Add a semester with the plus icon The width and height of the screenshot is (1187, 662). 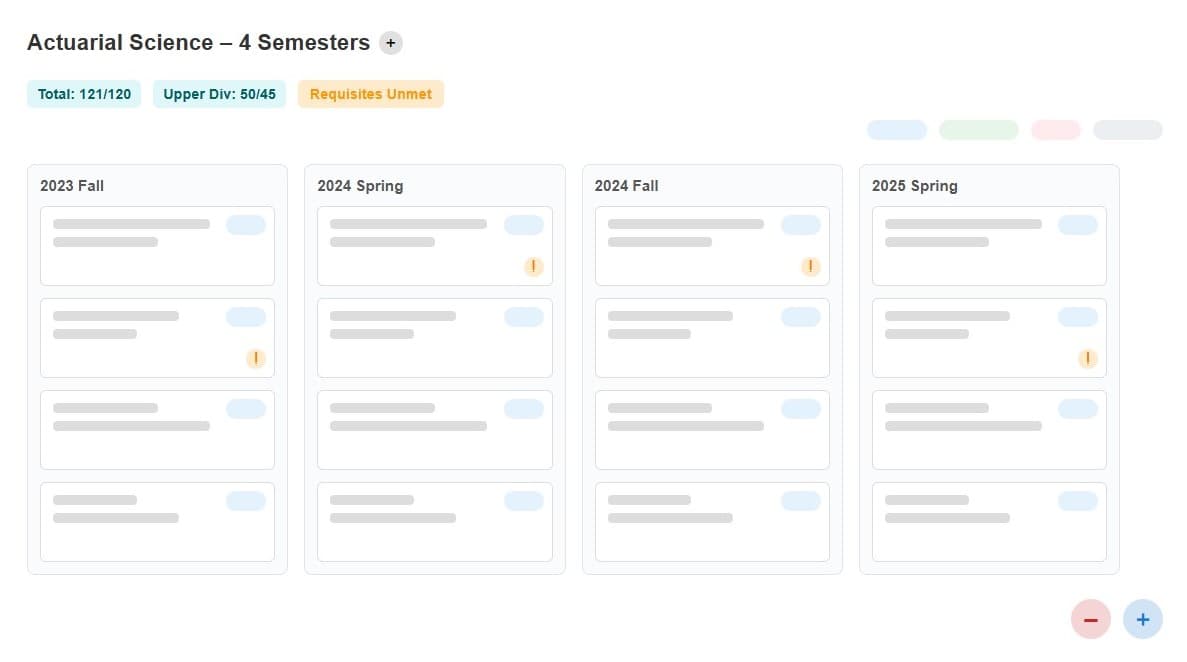[390, 42]
